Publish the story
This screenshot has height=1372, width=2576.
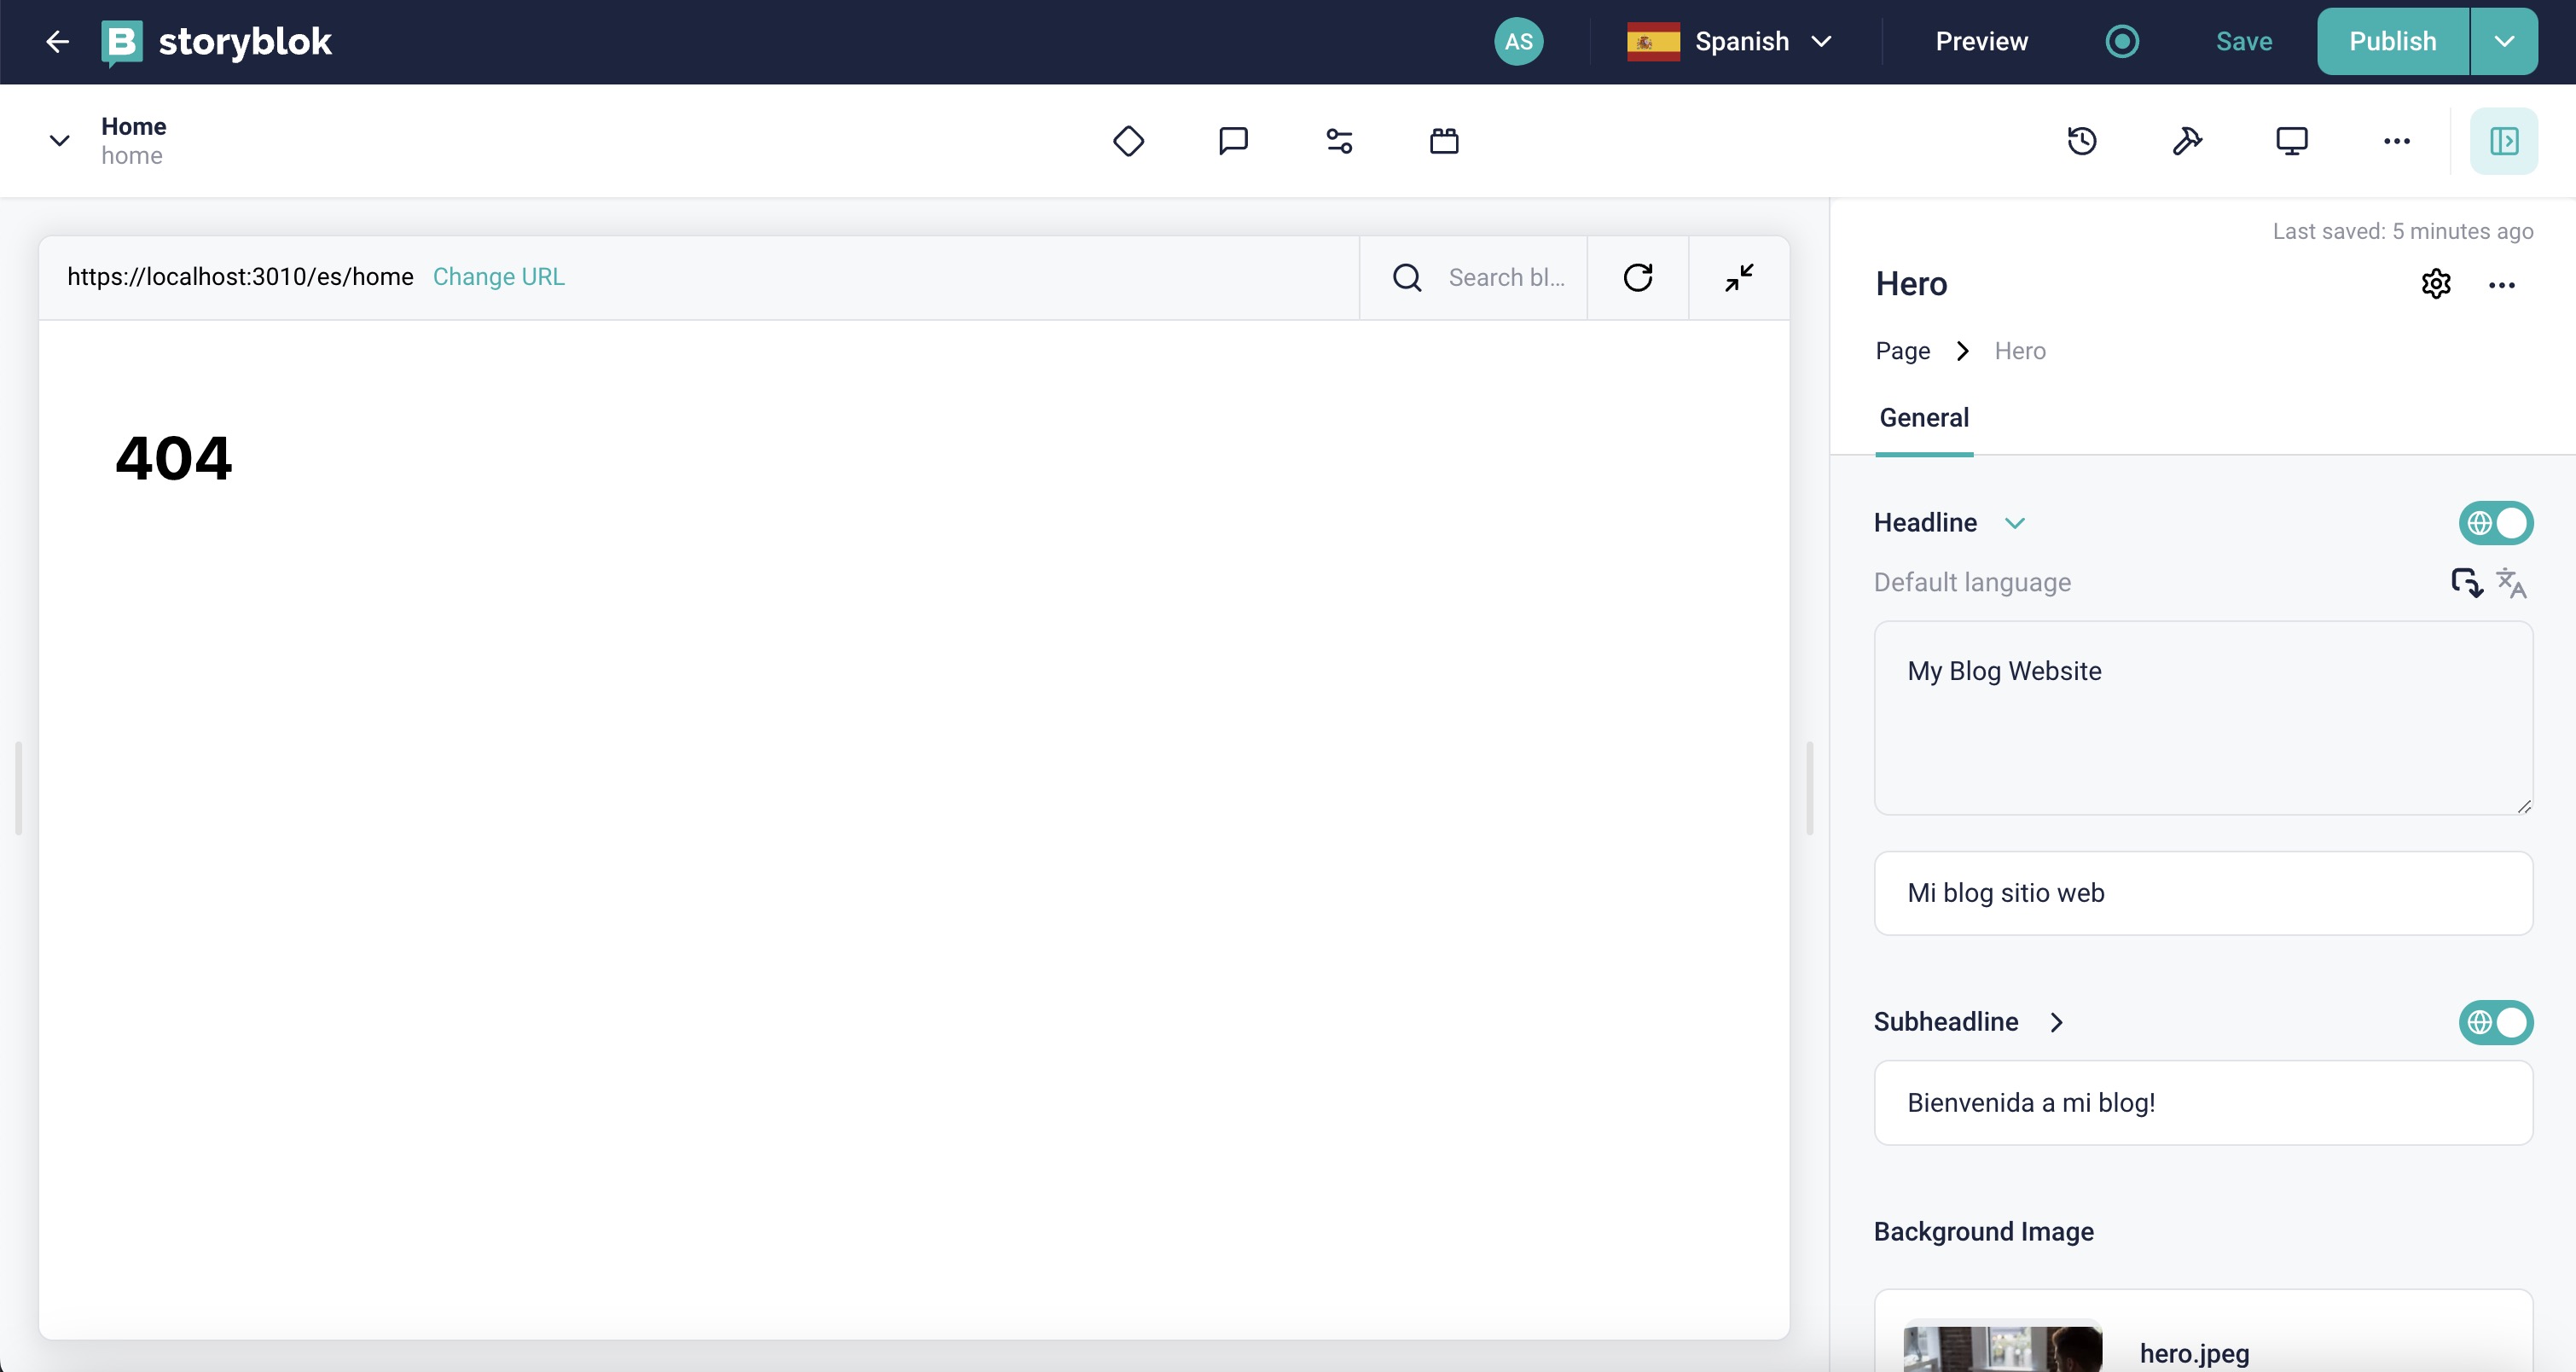2392,41
